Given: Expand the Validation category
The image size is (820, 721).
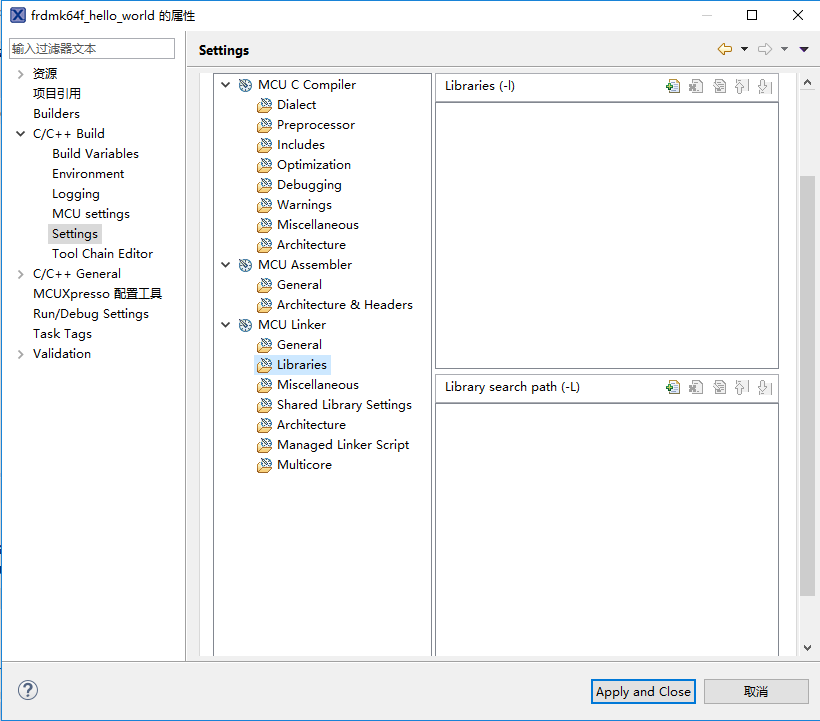Looking at the screenshot, I should point(21,354).
